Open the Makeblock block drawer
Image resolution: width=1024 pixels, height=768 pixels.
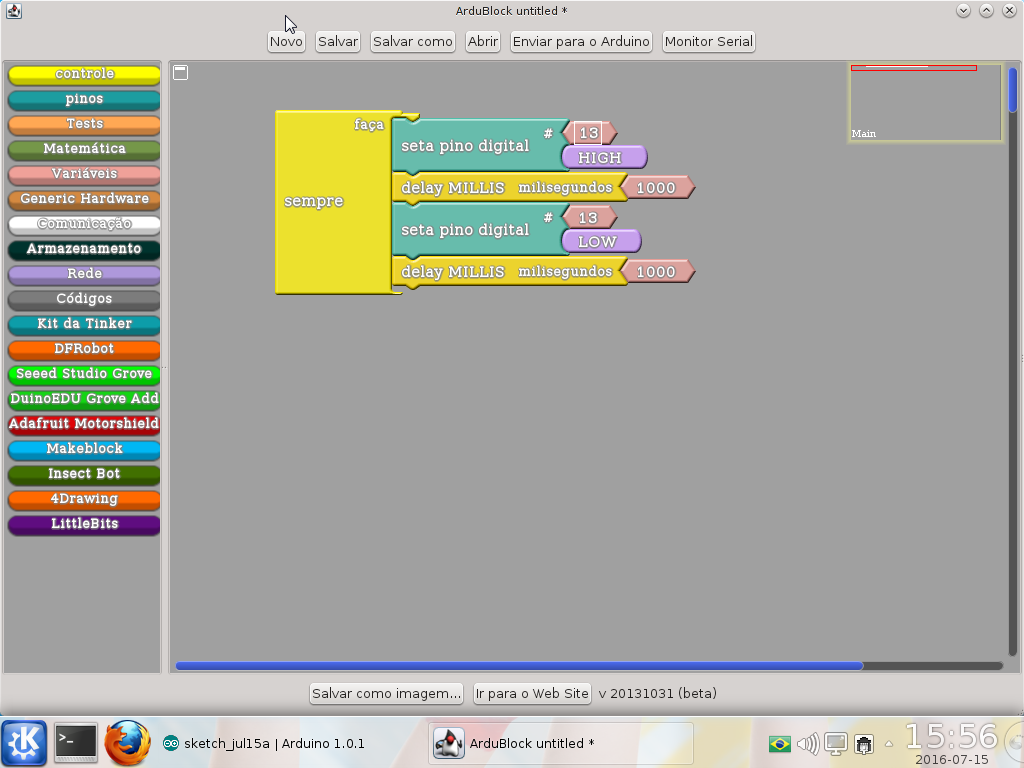pyautogui.click(x=84, y=449)
